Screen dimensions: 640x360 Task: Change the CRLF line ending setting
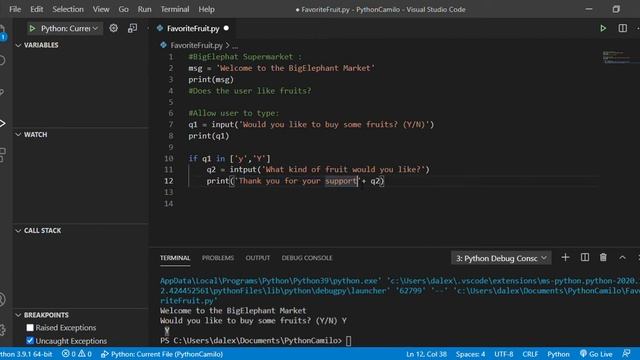point(530,354)
